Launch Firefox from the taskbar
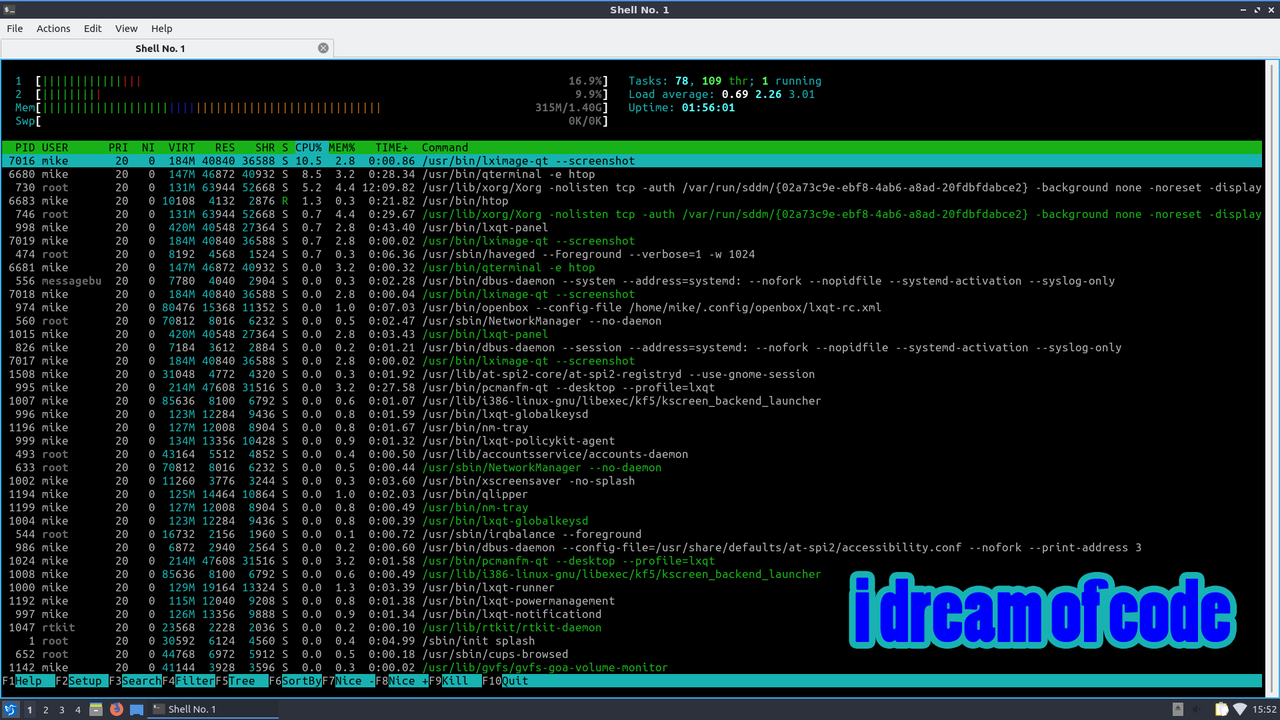 (x=115, y=709)
